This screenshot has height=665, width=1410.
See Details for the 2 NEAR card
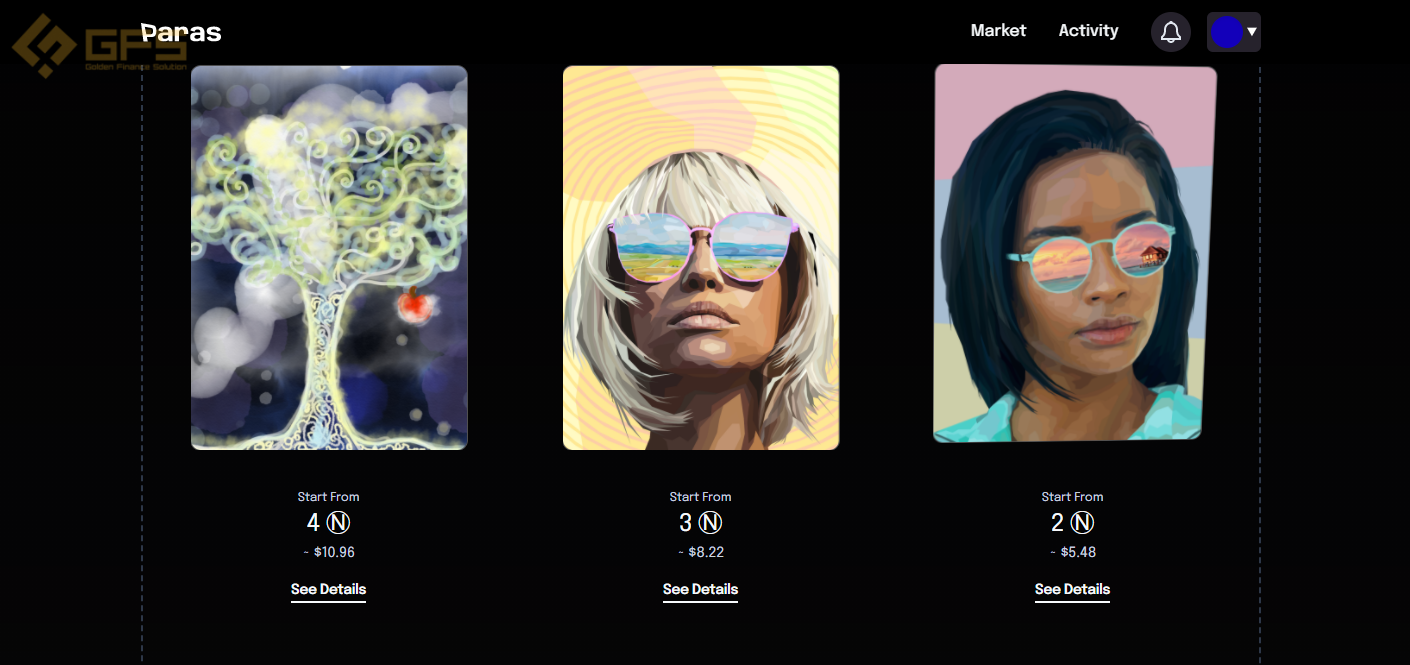[1072, 589]
